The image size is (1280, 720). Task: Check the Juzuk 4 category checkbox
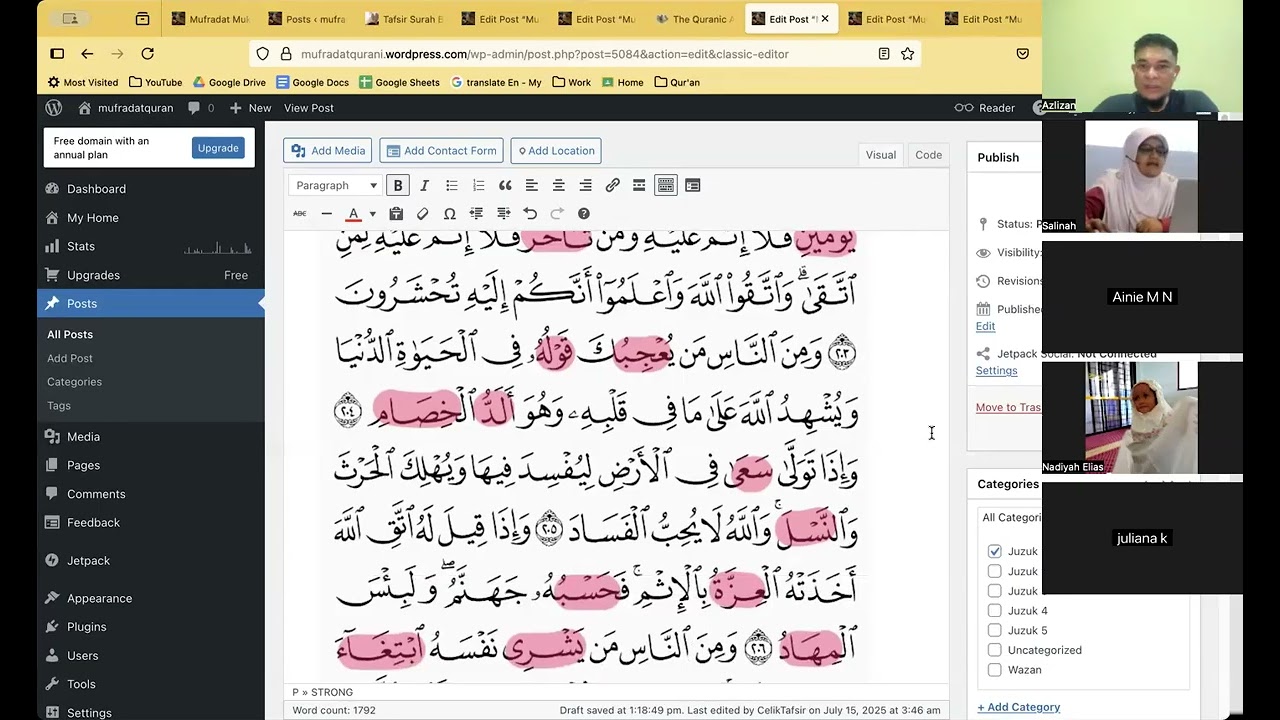994,611
